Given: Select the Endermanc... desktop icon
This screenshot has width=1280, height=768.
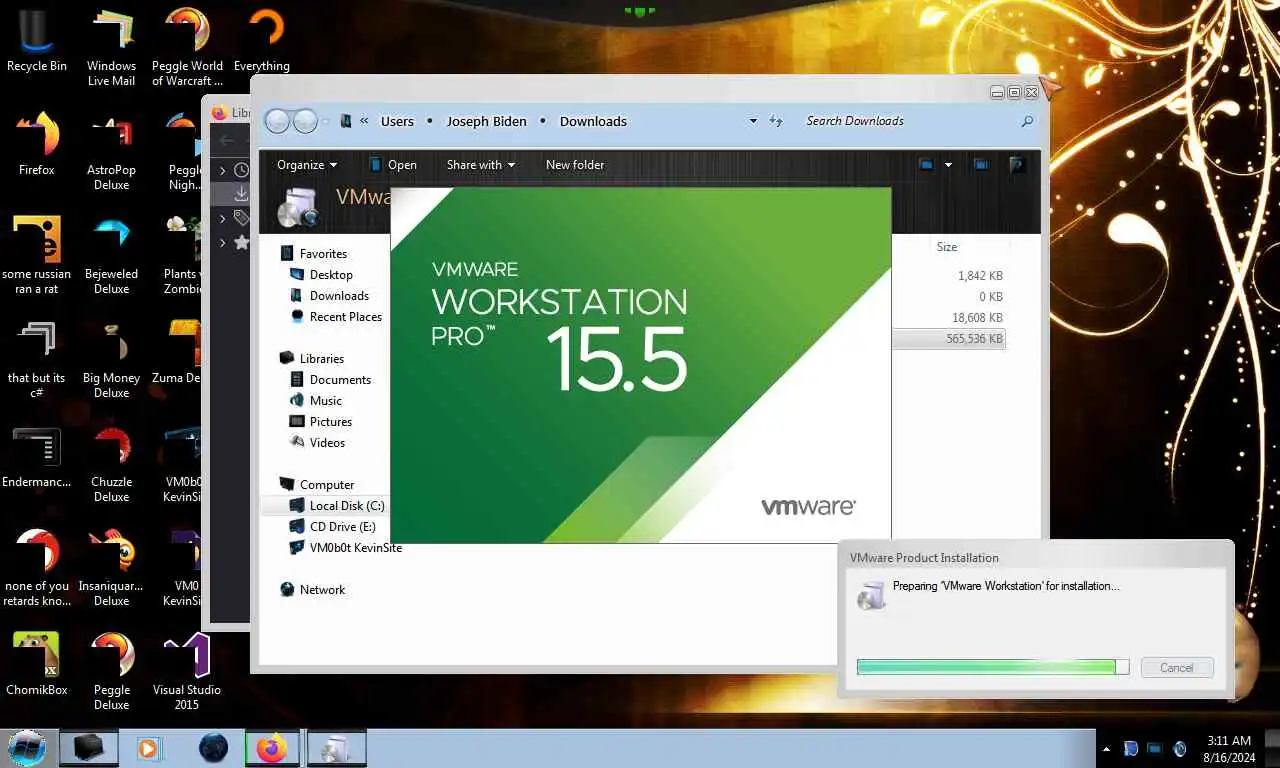Looking at the screenshot, I should point(37,456).
